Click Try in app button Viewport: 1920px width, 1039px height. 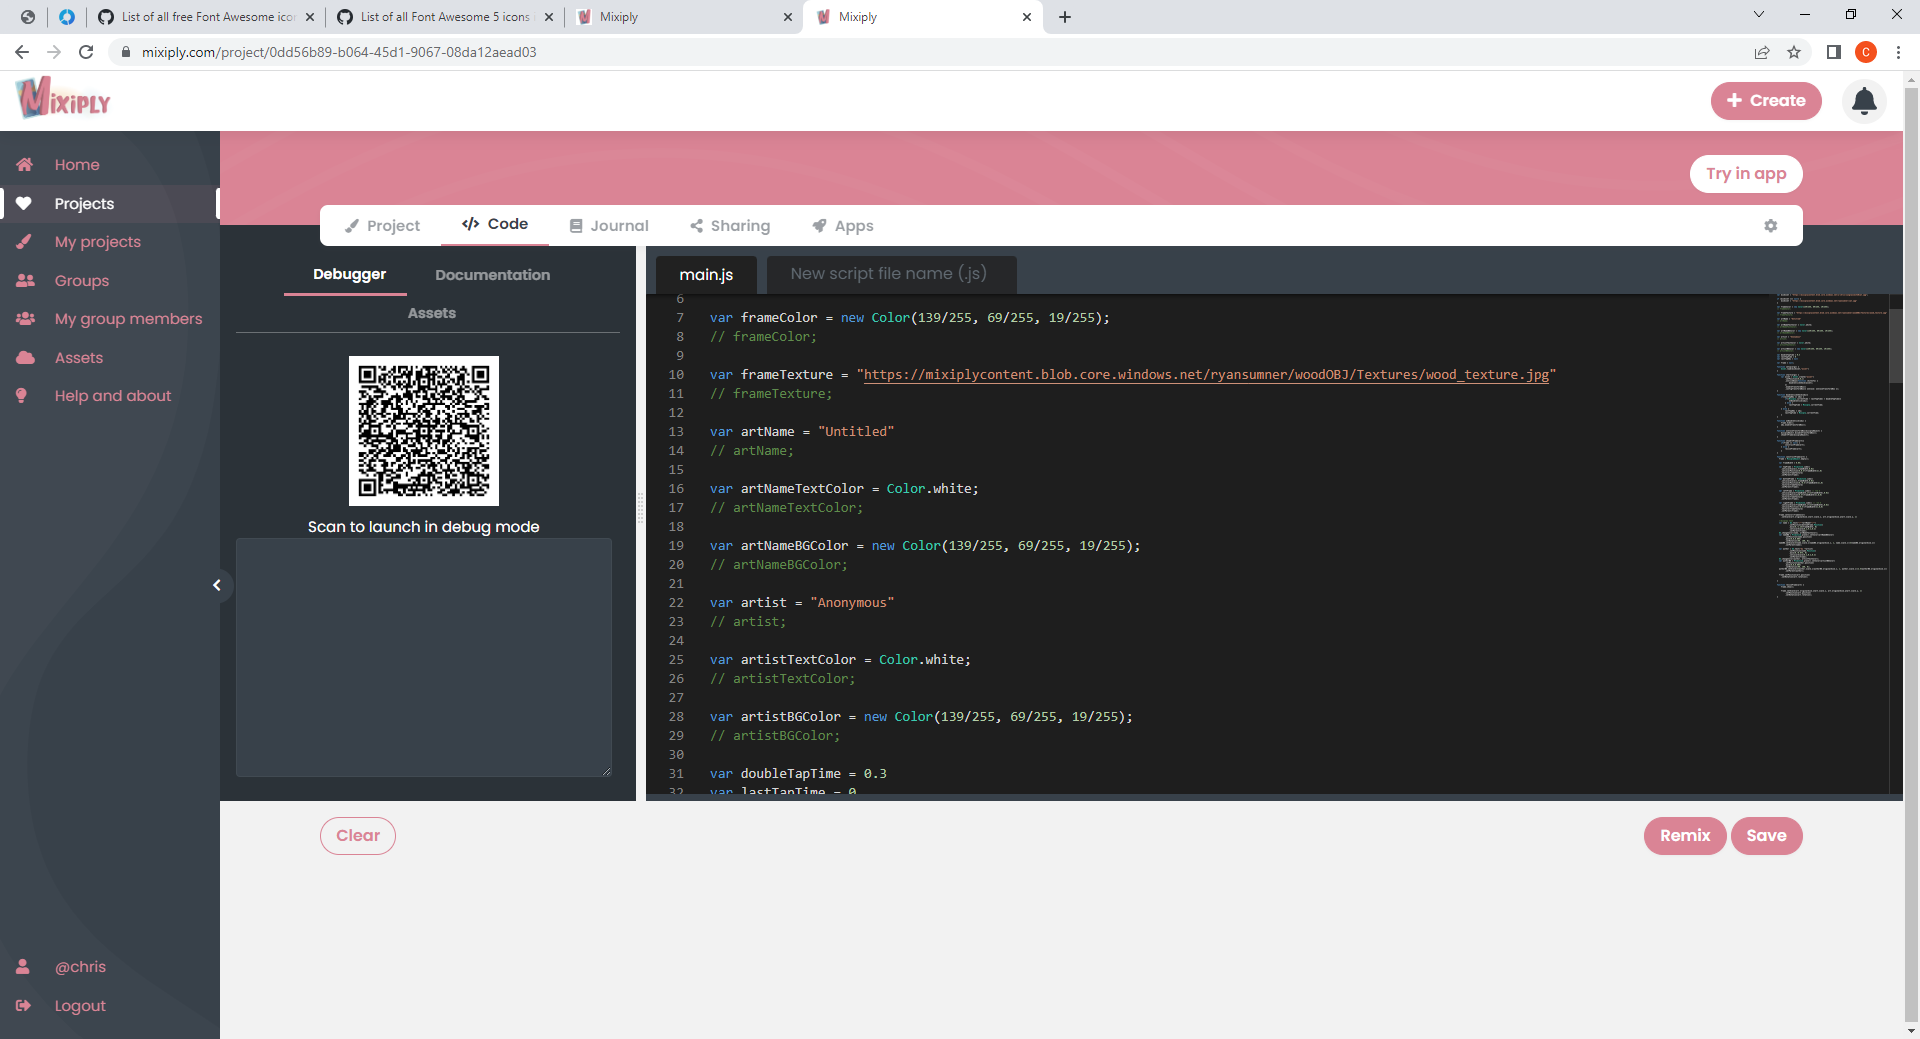[1746, 174]
